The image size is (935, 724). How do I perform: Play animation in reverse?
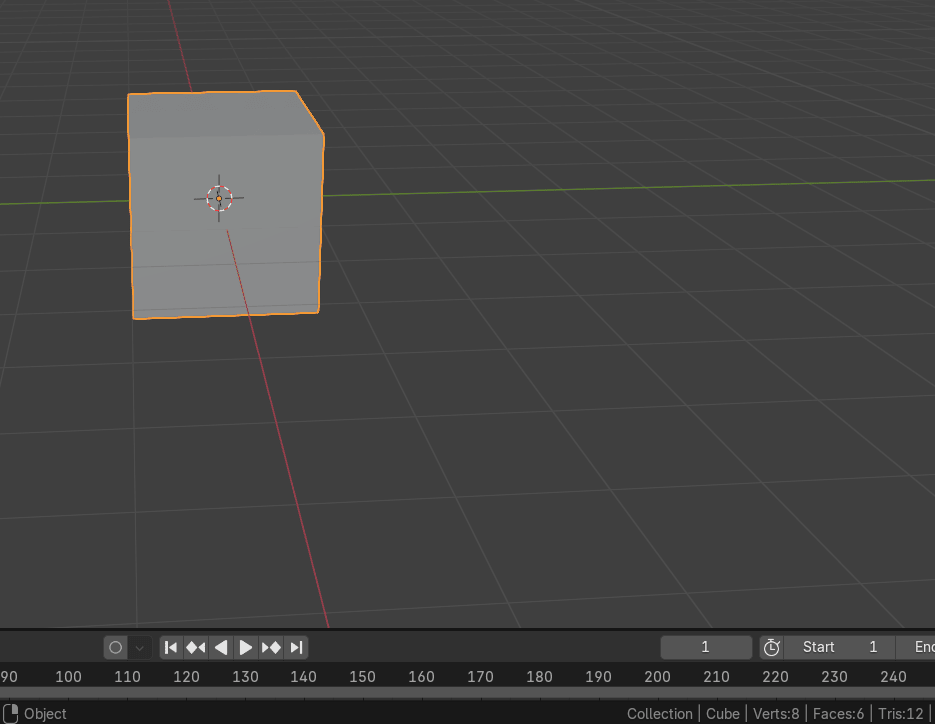click(221, 647)
